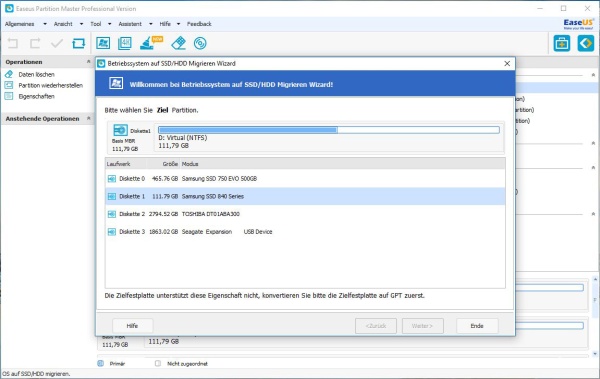Launch the cleanup tool marked NEW

[151, 43]
